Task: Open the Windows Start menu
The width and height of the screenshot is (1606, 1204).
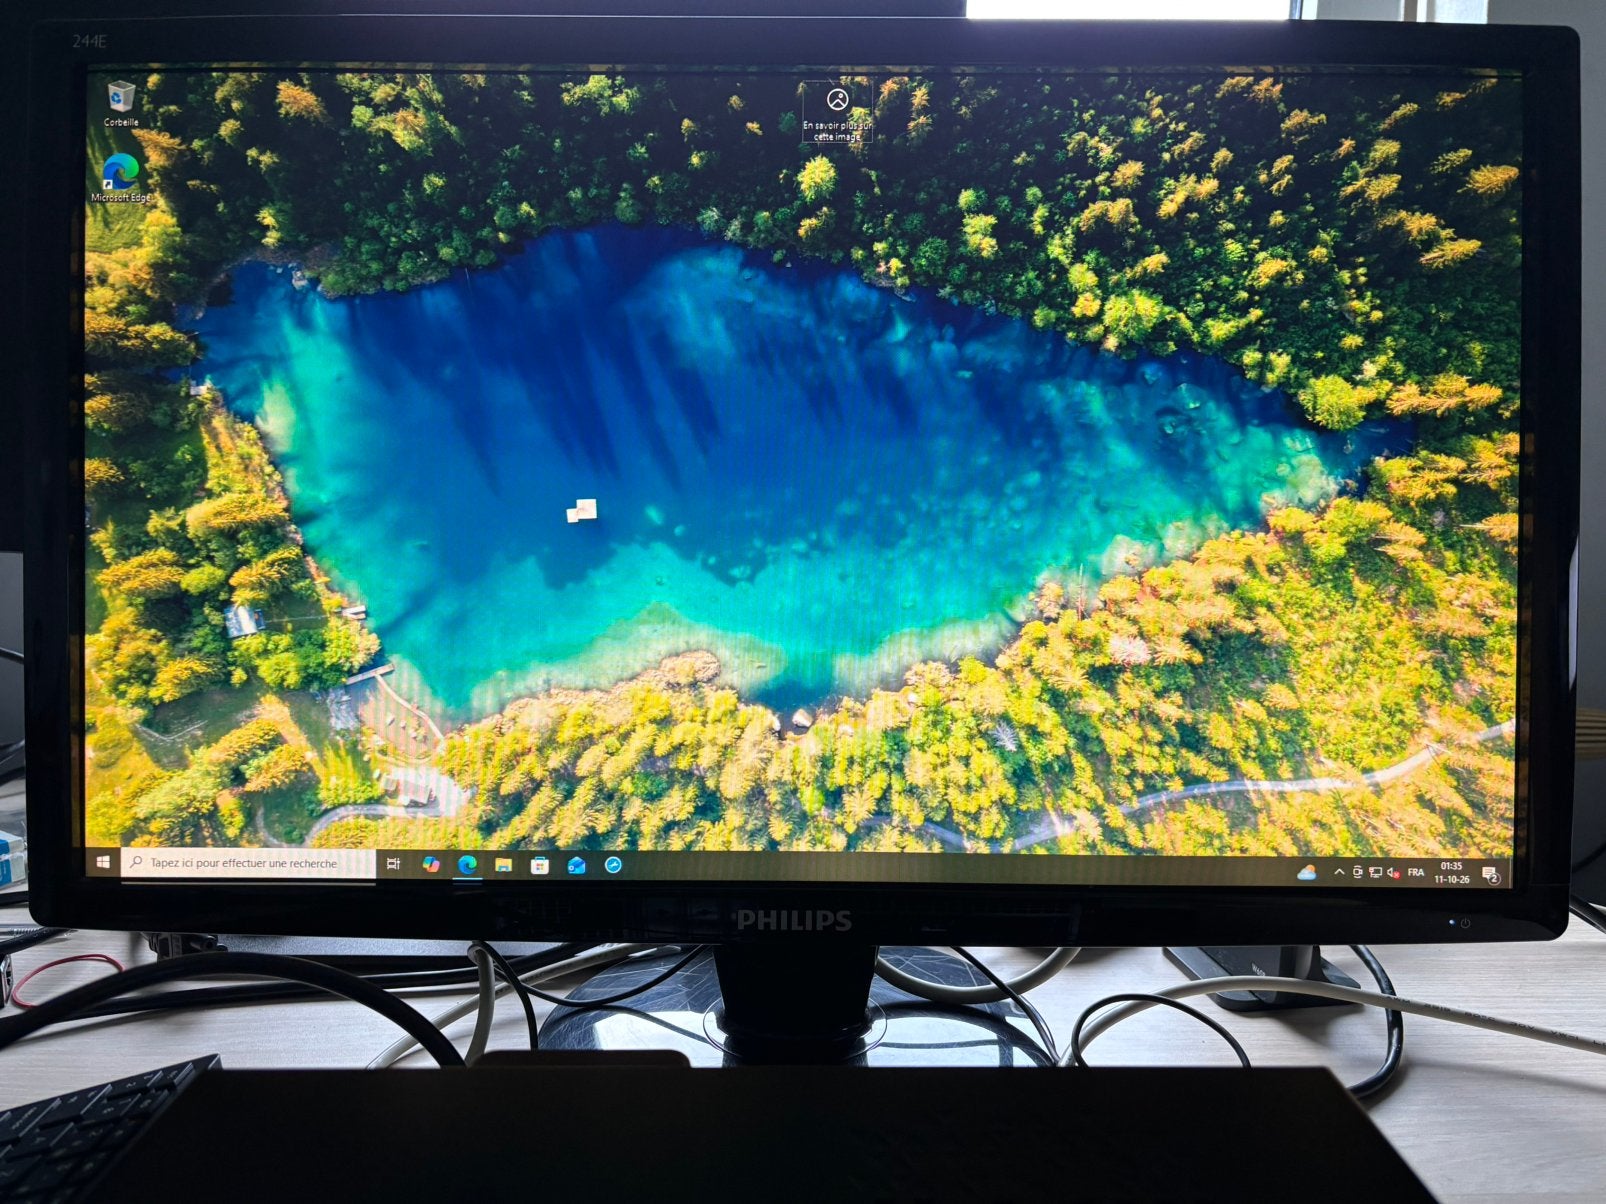Action: click(103, 862)
